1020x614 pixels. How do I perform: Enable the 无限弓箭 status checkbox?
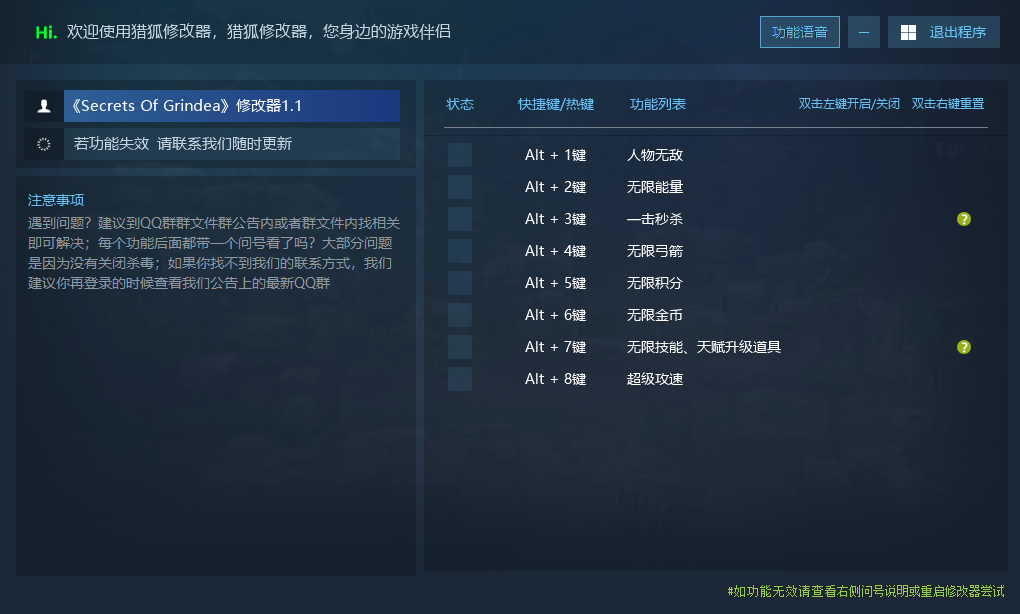460,251
